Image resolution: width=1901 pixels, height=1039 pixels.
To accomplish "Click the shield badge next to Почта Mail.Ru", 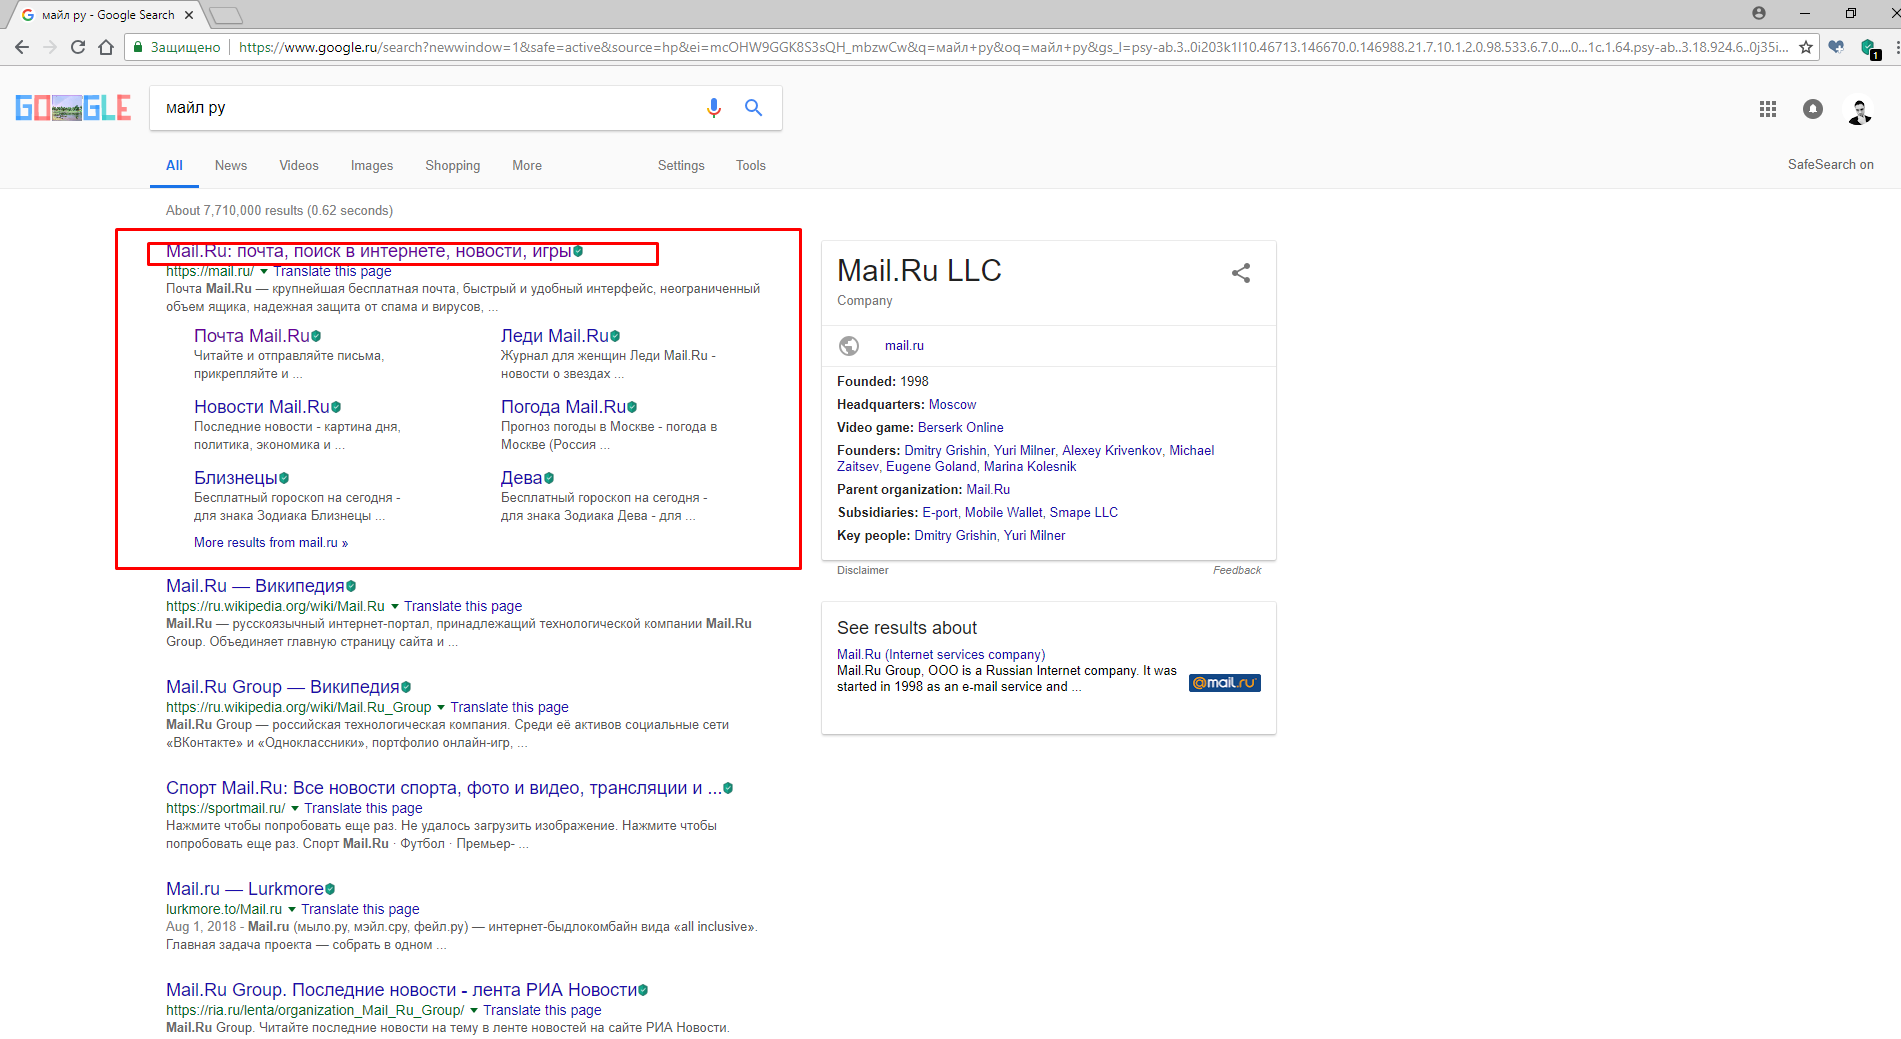I will pyautogui.click(x=316, y=336).
